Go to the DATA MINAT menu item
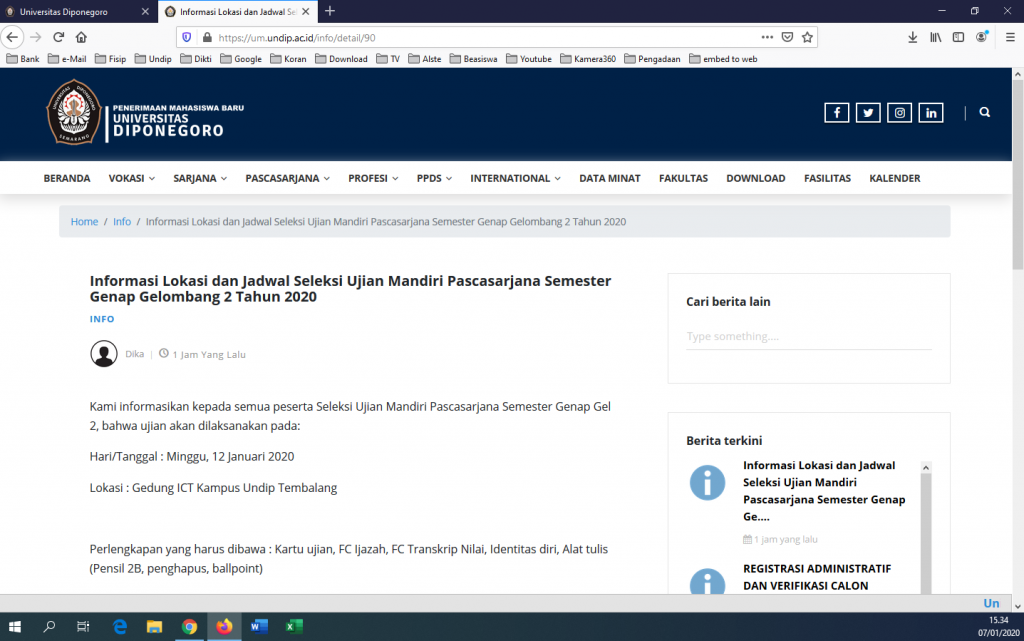Viewport: 1024px width, 641px height. (x=609, y=178)
